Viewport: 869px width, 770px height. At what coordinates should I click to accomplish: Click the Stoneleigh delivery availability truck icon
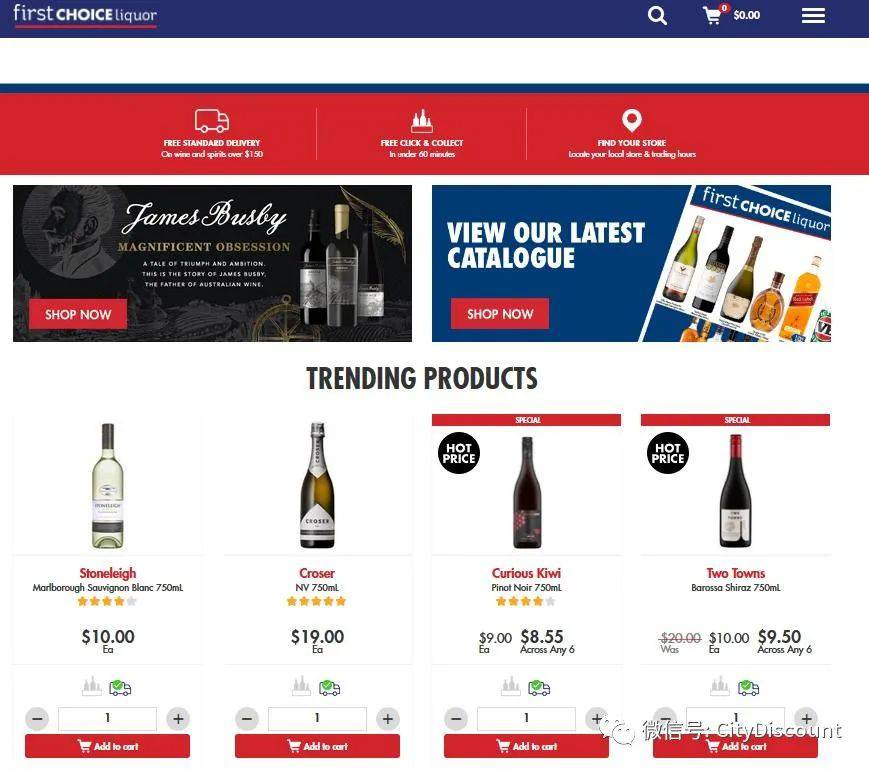click(x=120, y=688)
